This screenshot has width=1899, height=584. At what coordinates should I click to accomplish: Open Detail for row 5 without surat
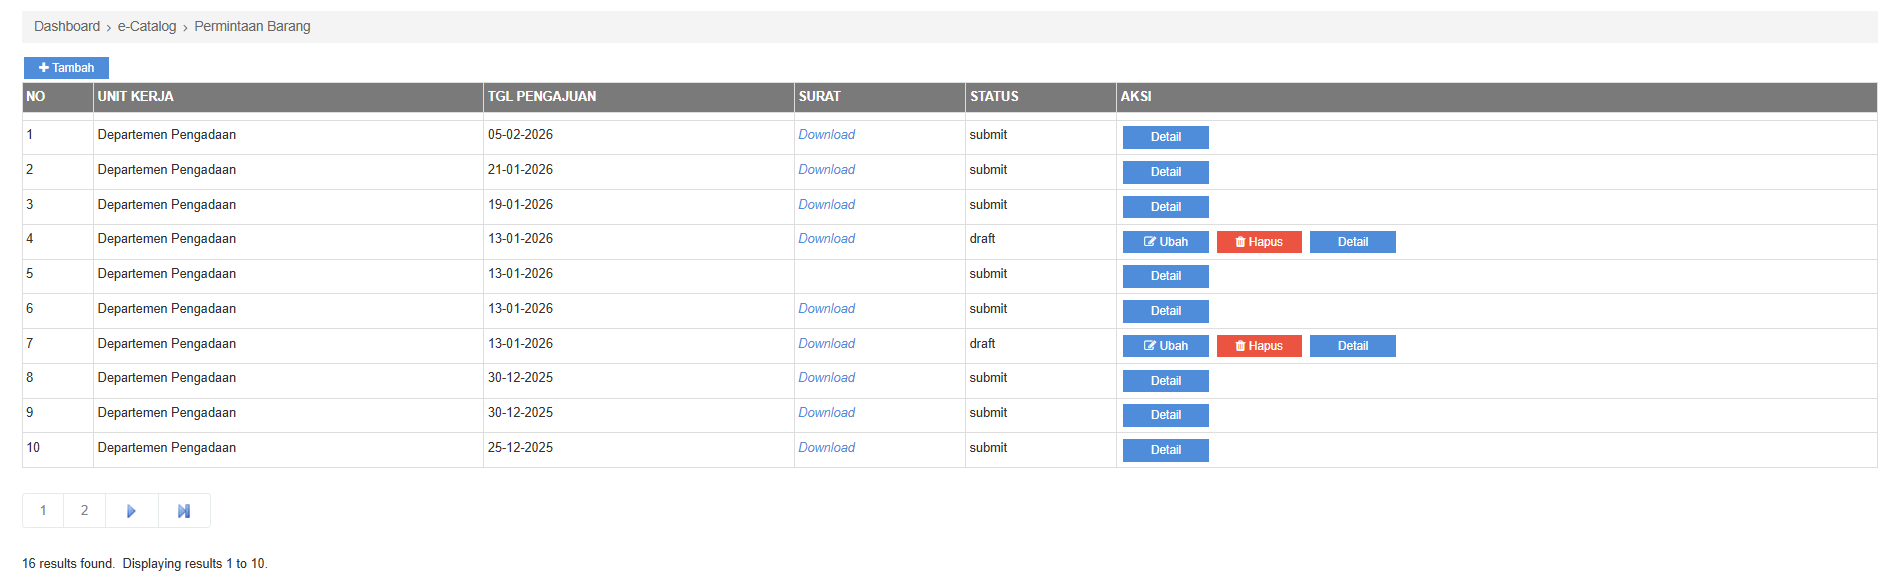pyautogui.click(x=1165, y=276)
